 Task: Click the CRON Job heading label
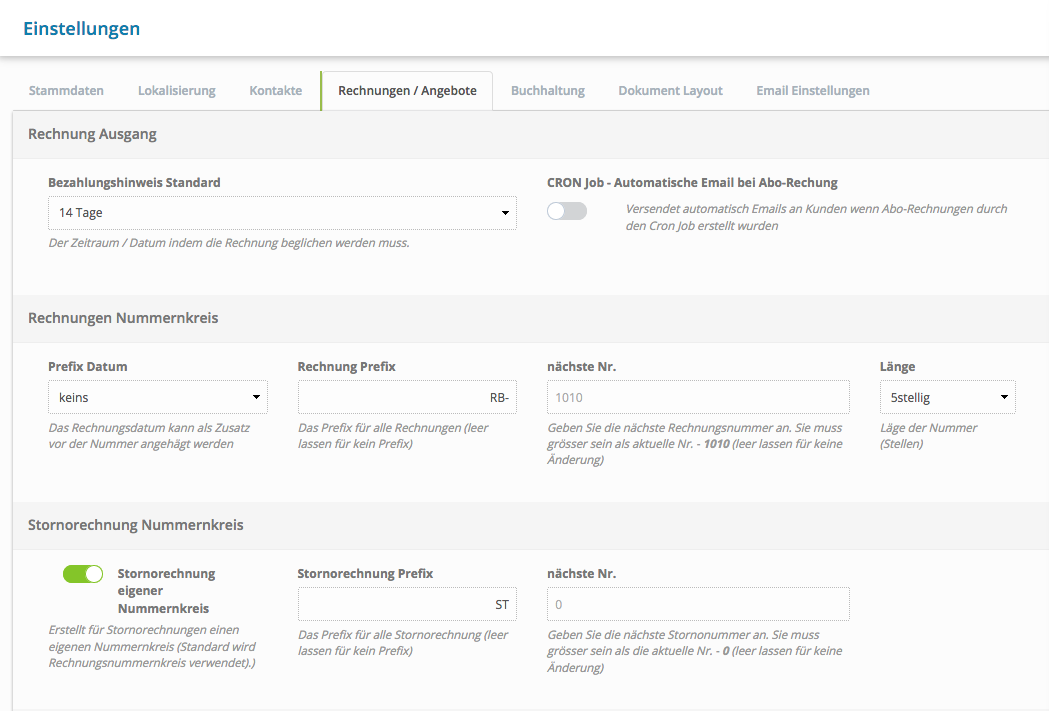692,183
